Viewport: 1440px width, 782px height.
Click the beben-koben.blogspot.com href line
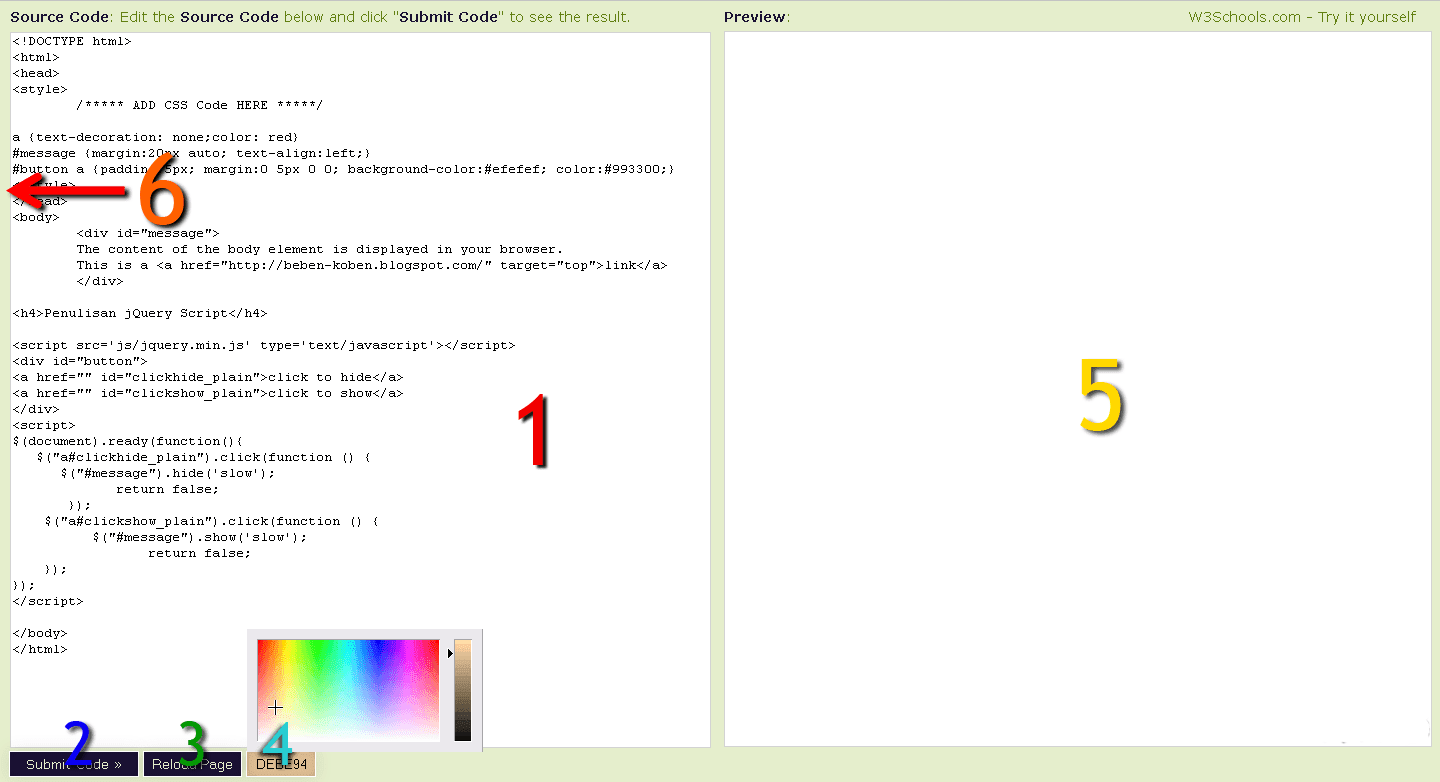(372, 265)
